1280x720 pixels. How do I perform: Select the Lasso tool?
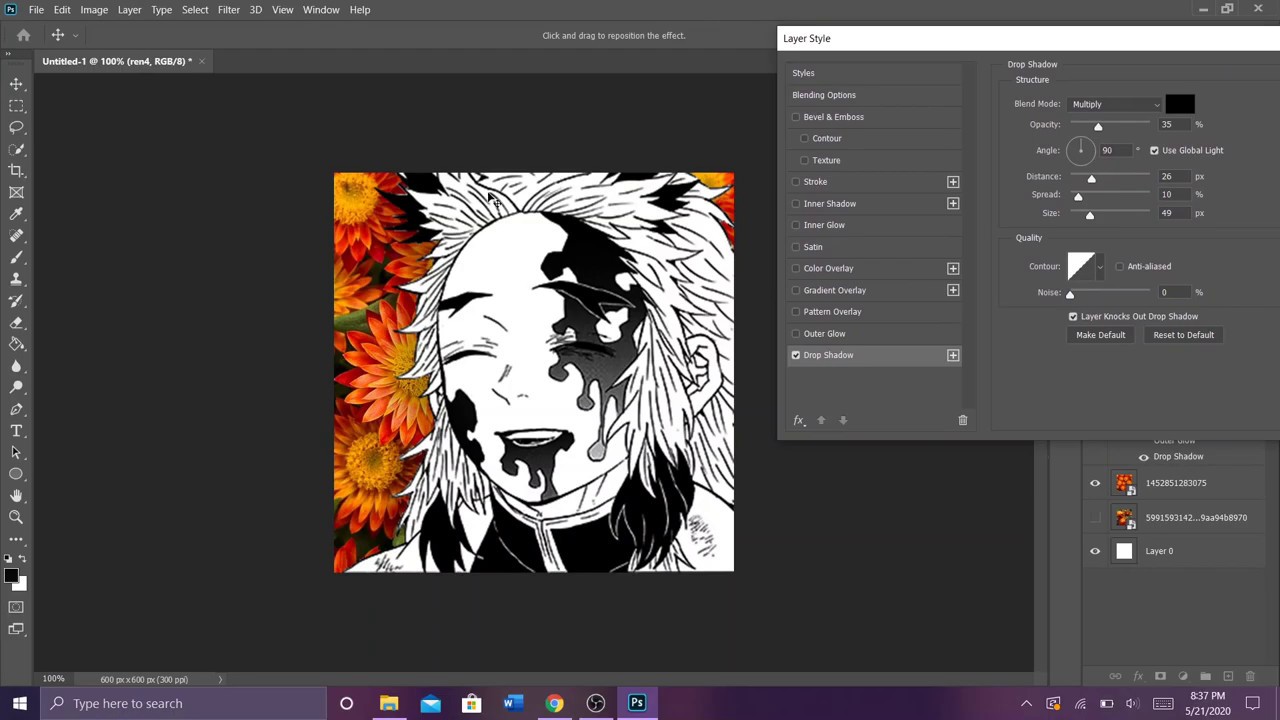click(x=16, y=127)
